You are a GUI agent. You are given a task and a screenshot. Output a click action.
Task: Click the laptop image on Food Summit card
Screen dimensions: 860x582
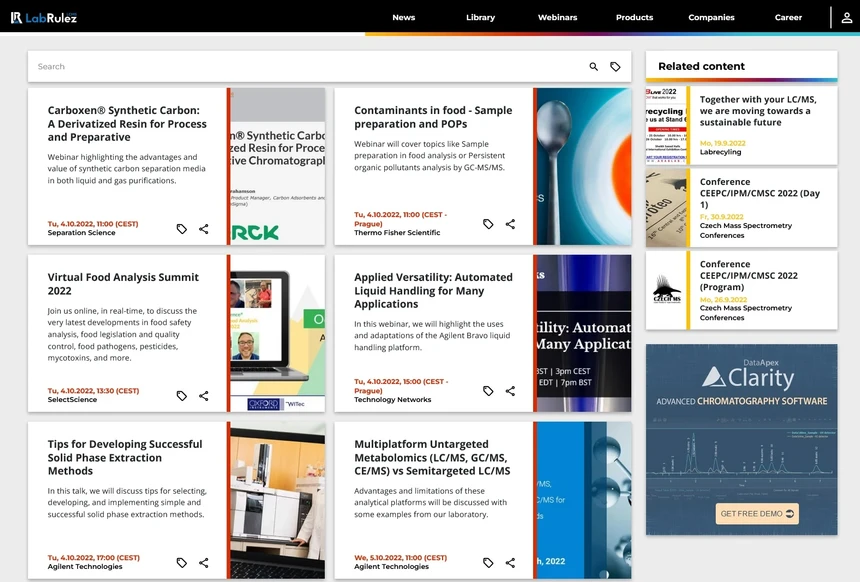(278, 333)
